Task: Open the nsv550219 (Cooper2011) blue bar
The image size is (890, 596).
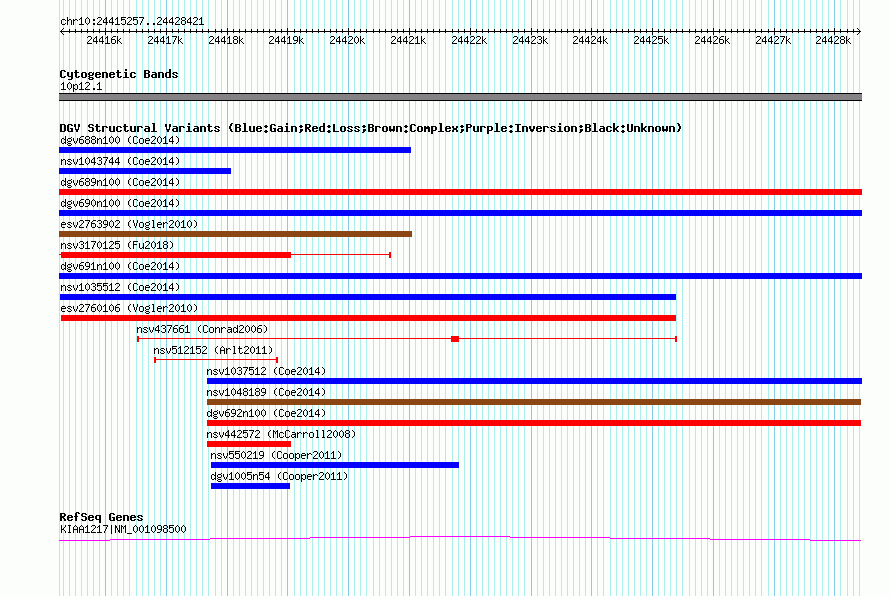Action: (x=335, y=465)
